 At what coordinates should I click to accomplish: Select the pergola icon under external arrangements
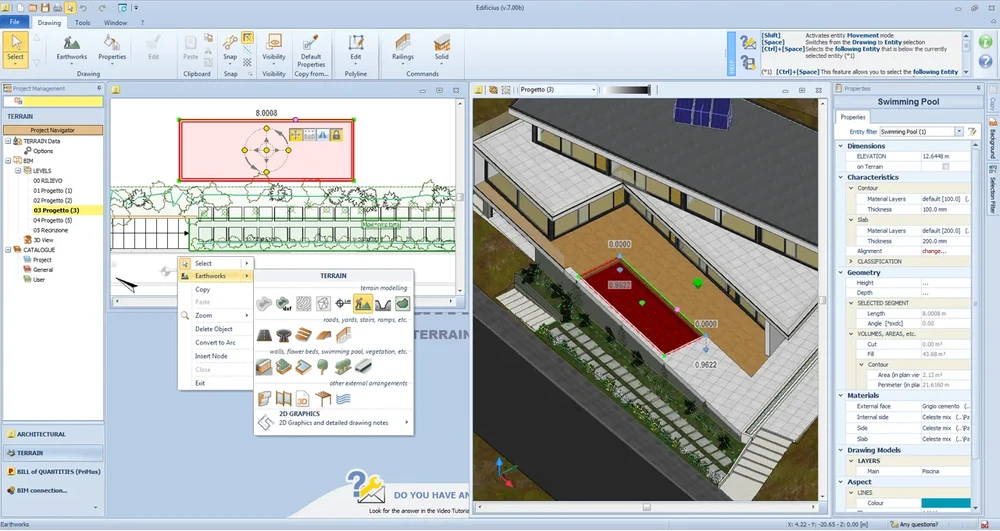click(x=324, y=399)
